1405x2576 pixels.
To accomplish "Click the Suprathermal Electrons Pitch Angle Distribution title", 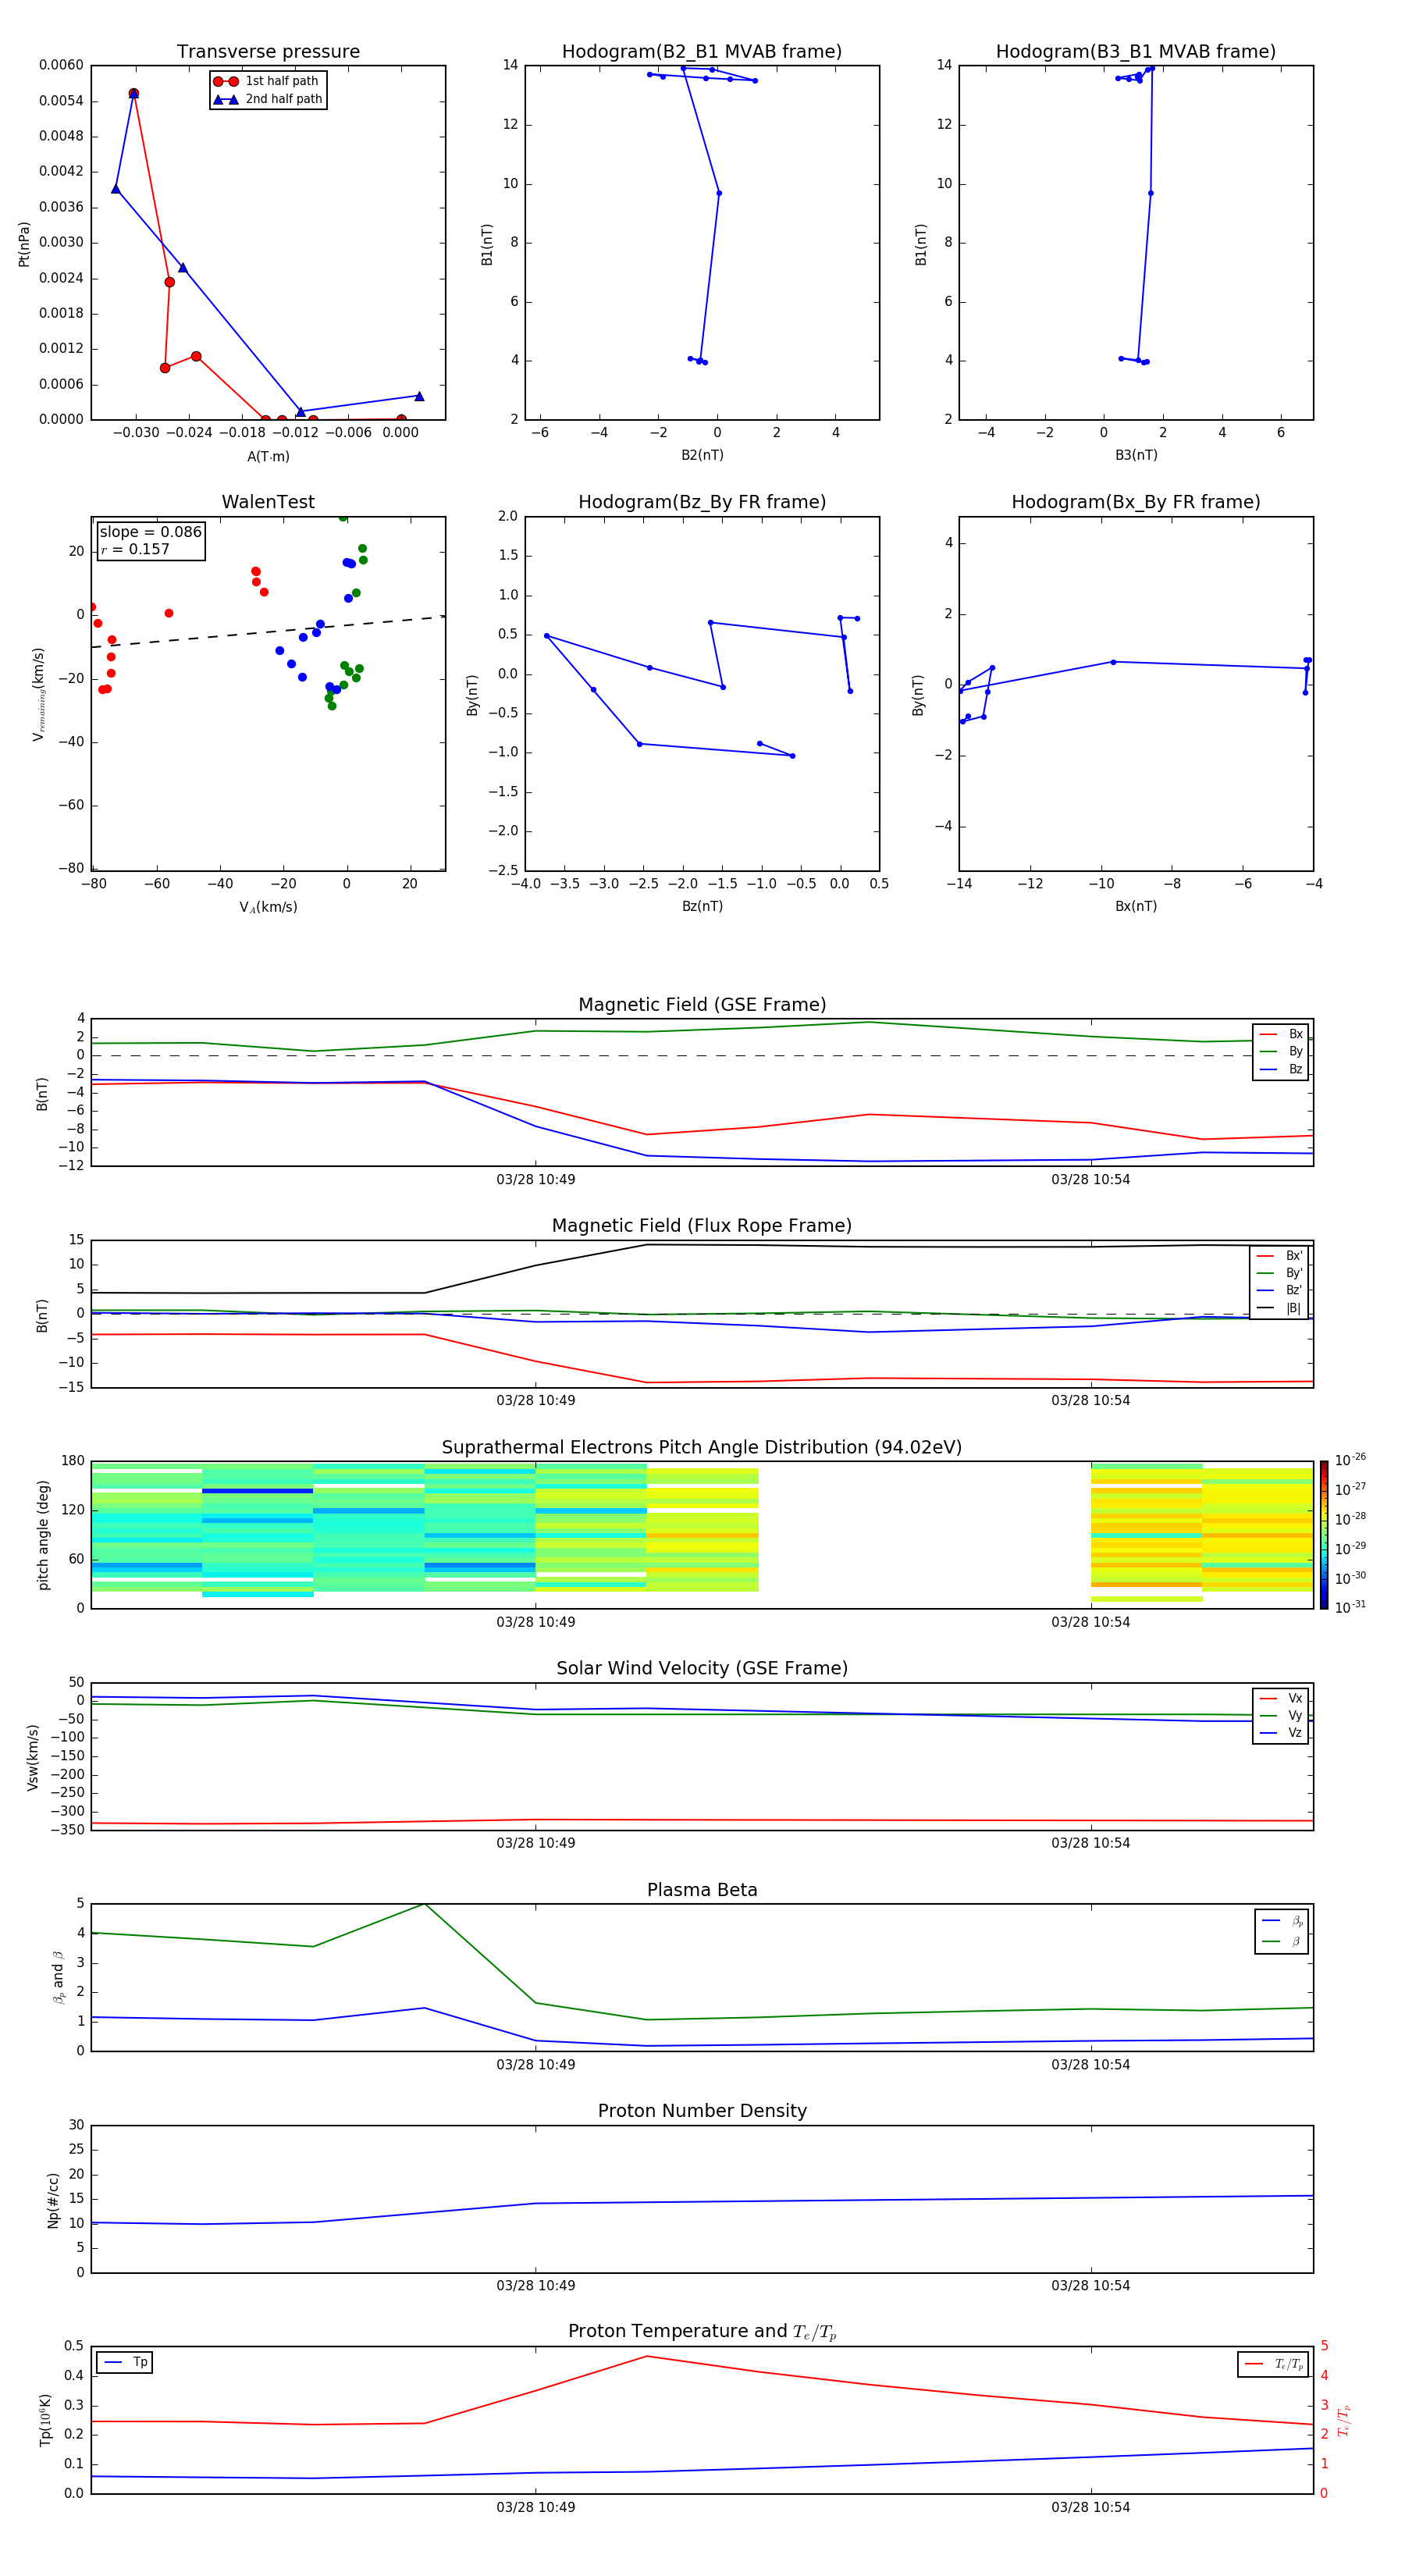I will tap(702, 1448).
